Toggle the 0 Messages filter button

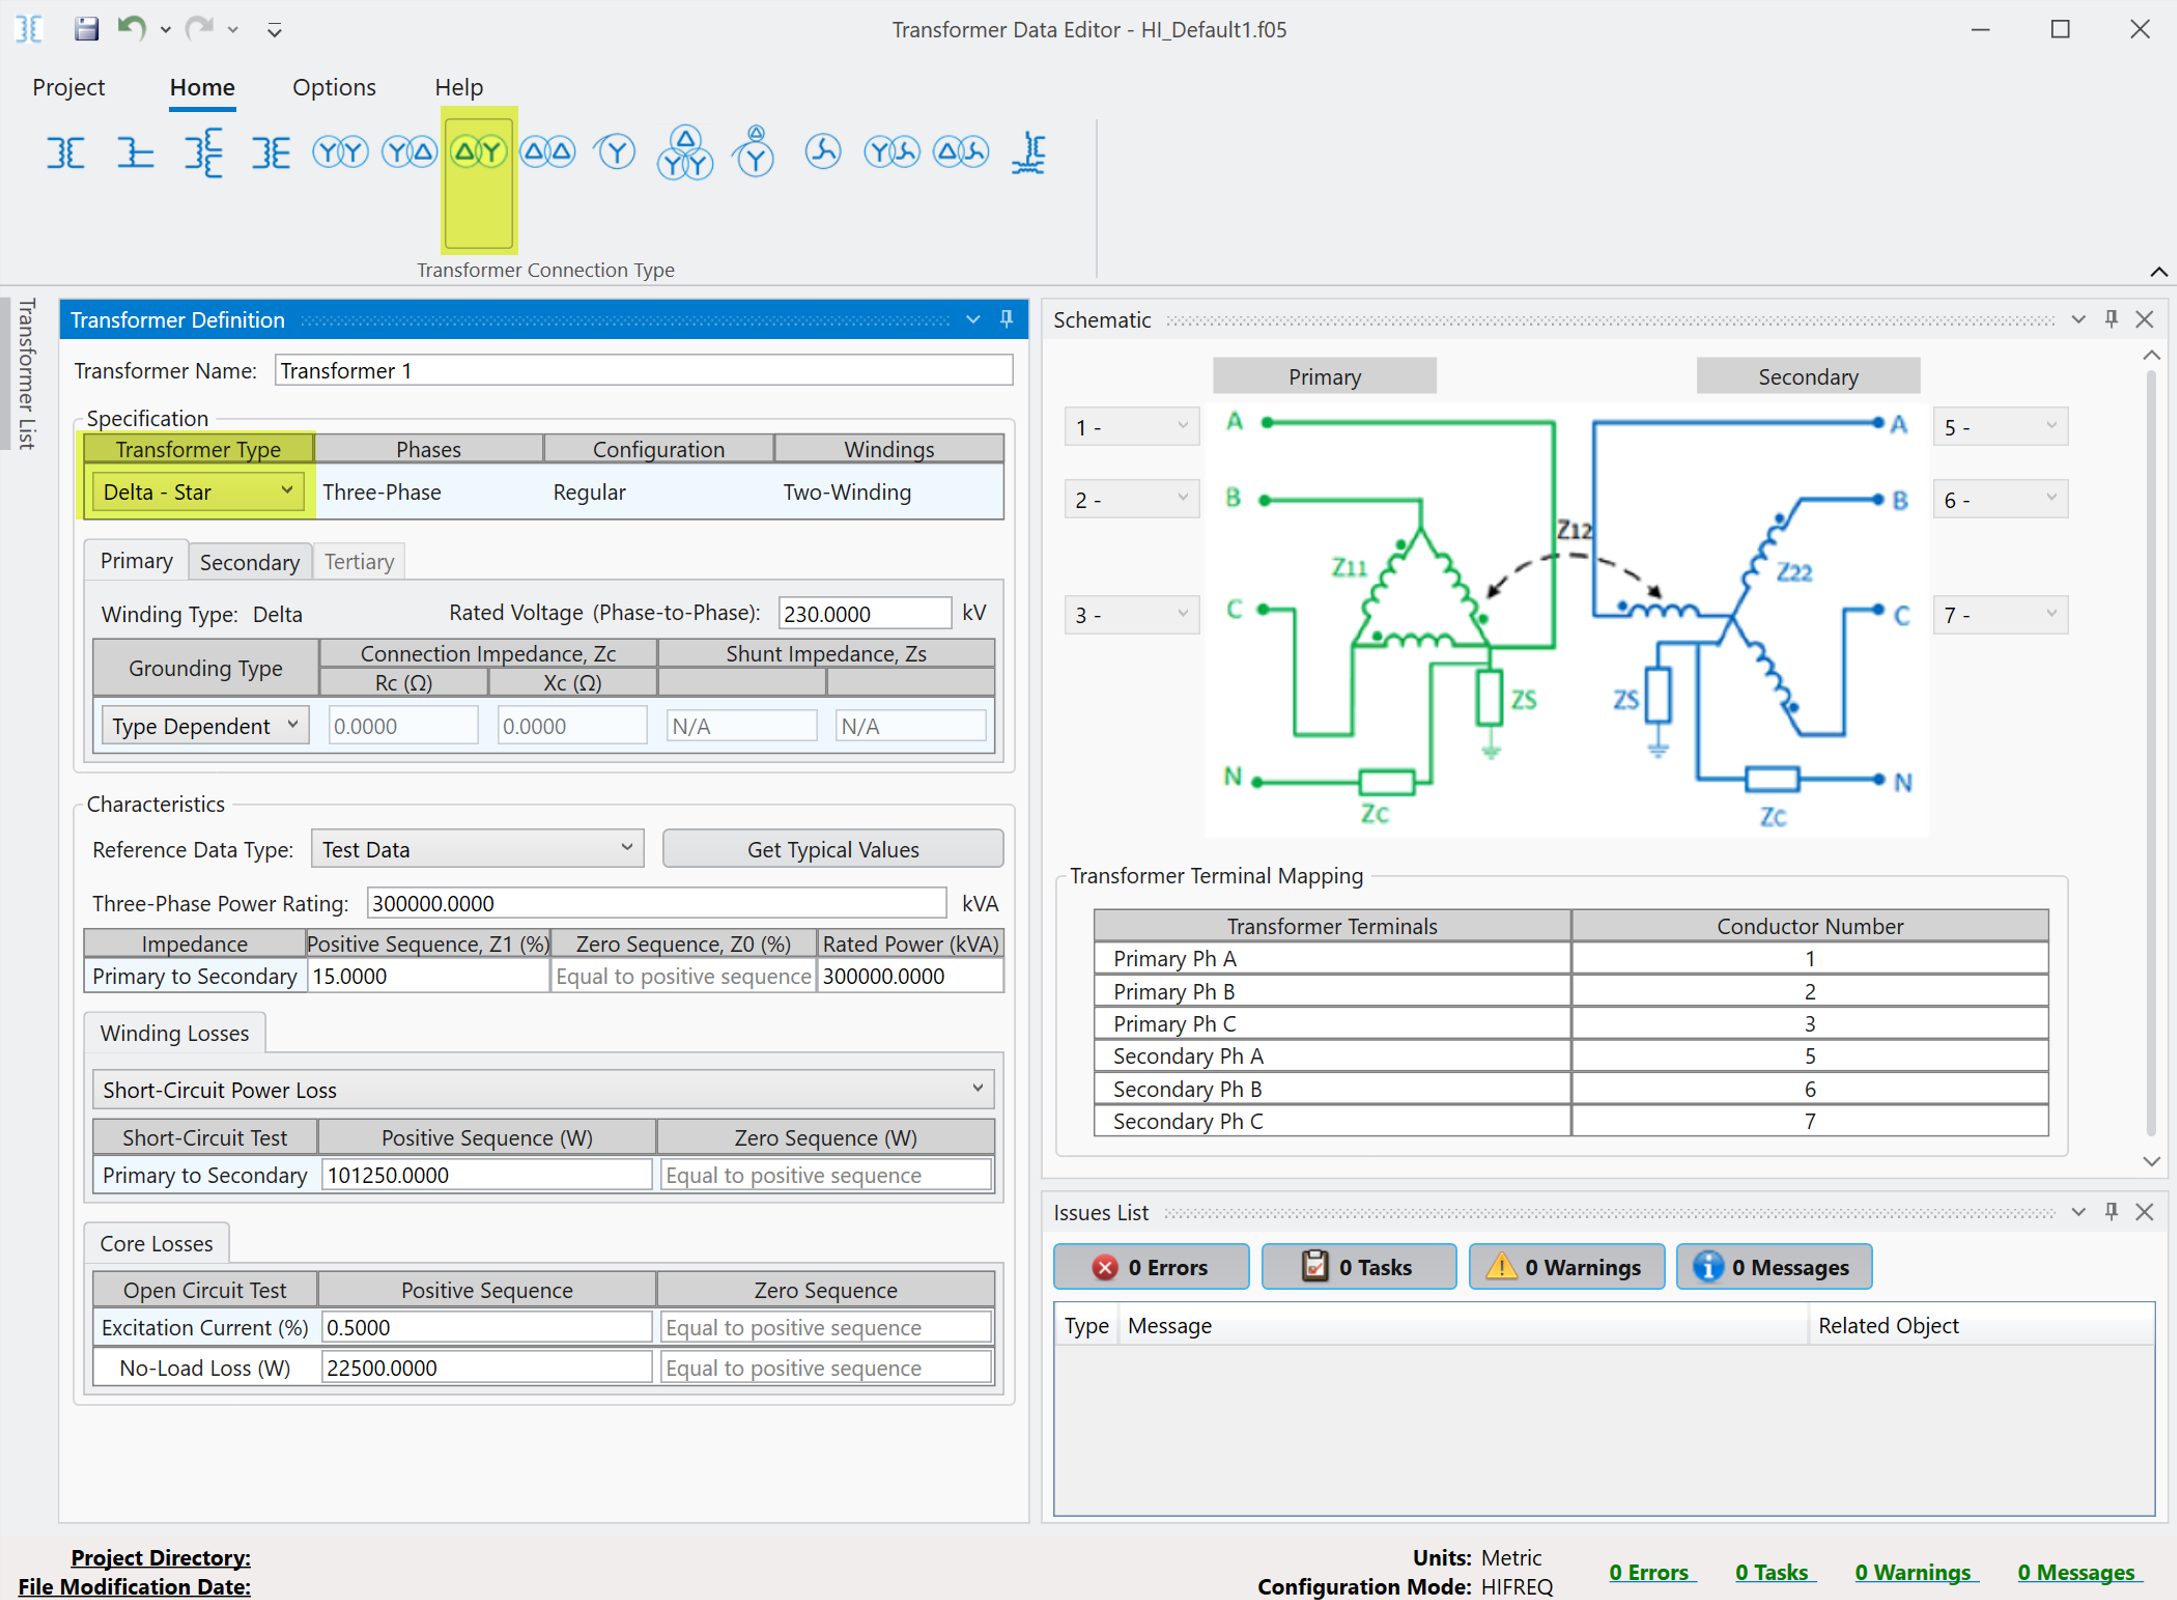click(1774, 1267)
